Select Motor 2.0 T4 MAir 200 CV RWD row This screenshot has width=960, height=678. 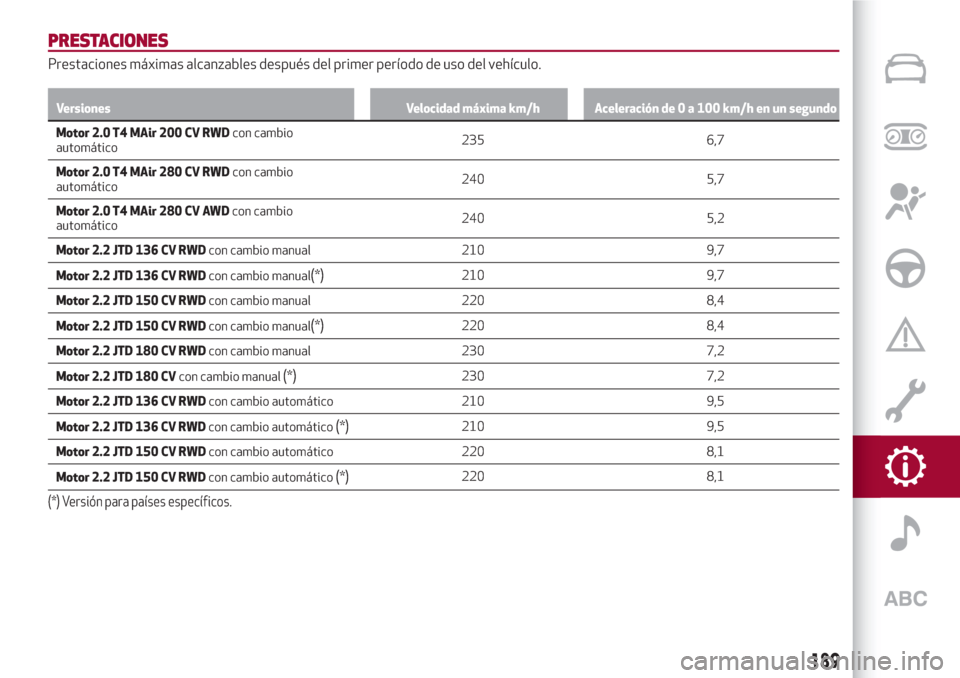pos(443,140)
